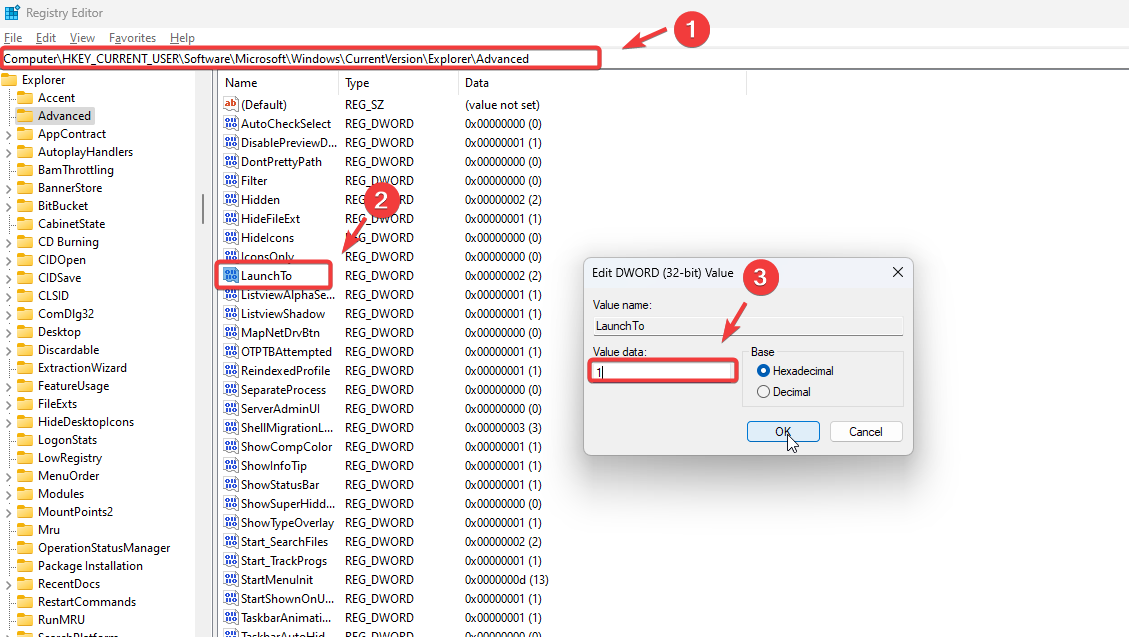Click the MapNetDrvBtn value icon
The image size is (1129, 637).
pyautogui.click(x=230, y=333)
